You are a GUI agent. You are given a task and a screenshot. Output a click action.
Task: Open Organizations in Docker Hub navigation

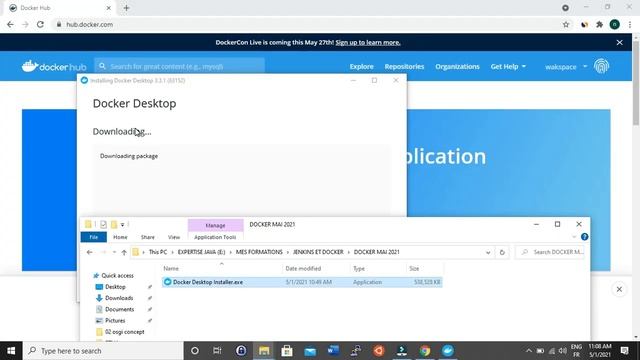(x=457, y=67)
